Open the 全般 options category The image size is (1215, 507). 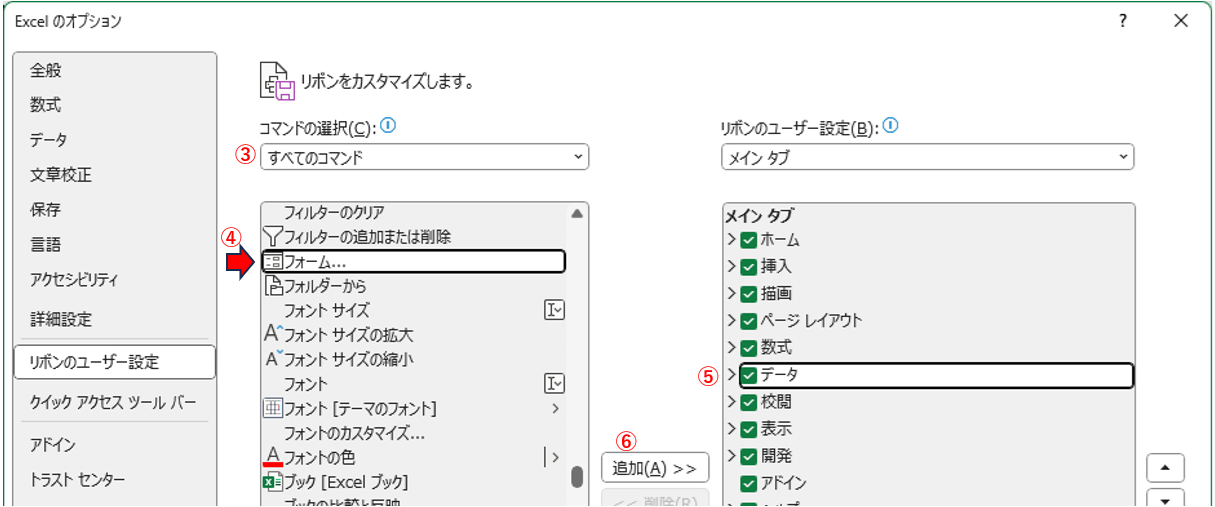pos(115,70)
